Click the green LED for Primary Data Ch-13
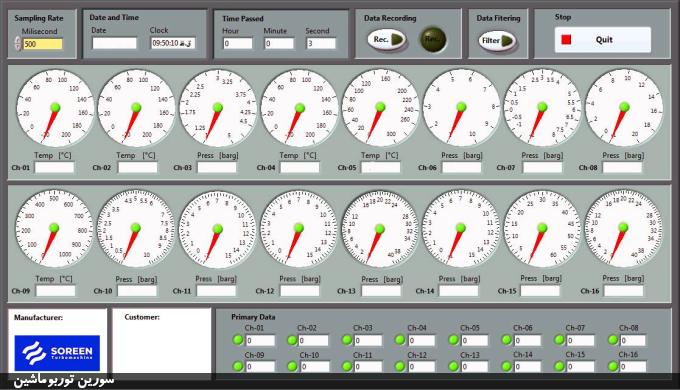This screenshot has width=680, height=390. point(454,367)
